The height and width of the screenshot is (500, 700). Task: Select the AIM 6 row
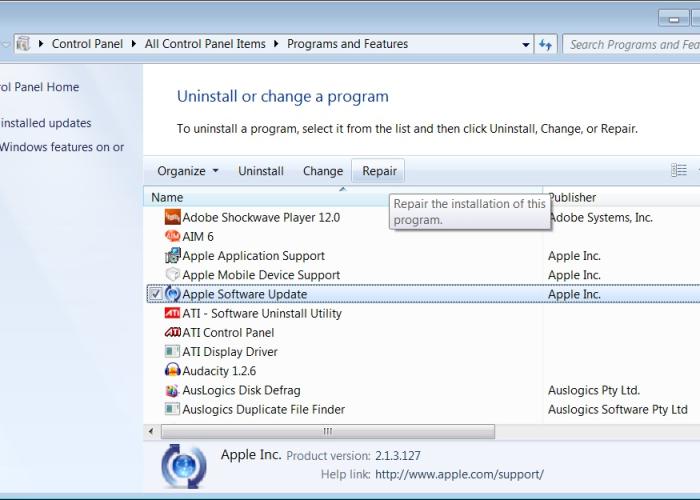(x=423, y=236)
